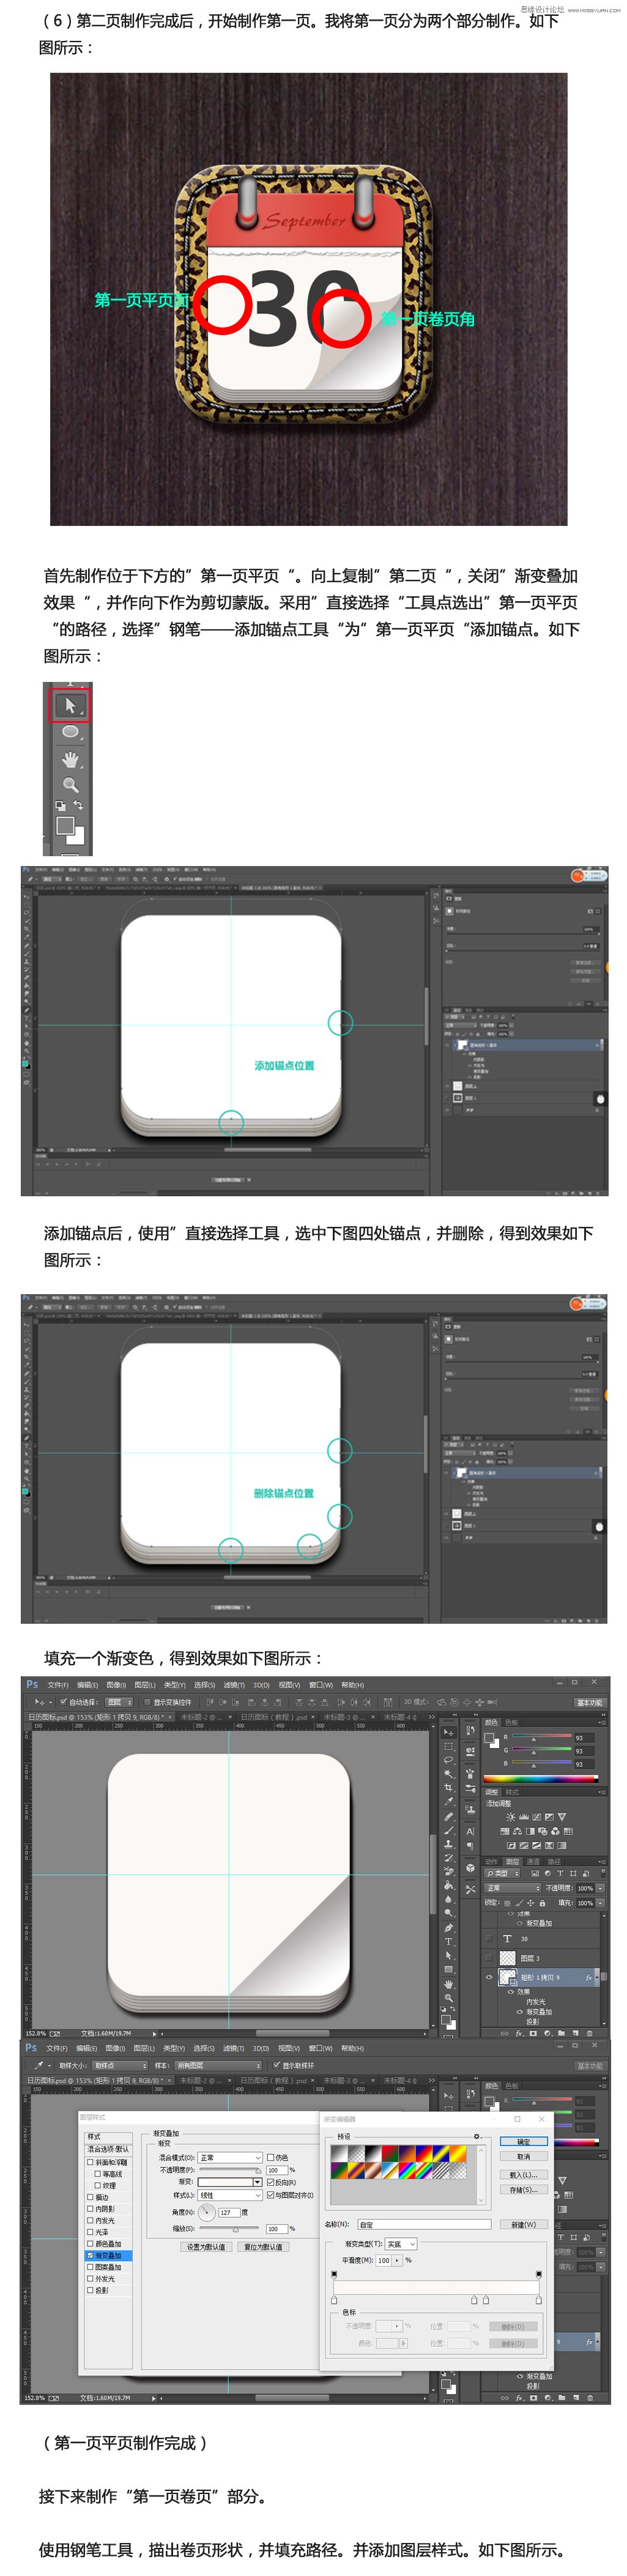Click the 角度 field showing 127
The height and width of the screenshot is (2576, 627).
pos(230,2213)
